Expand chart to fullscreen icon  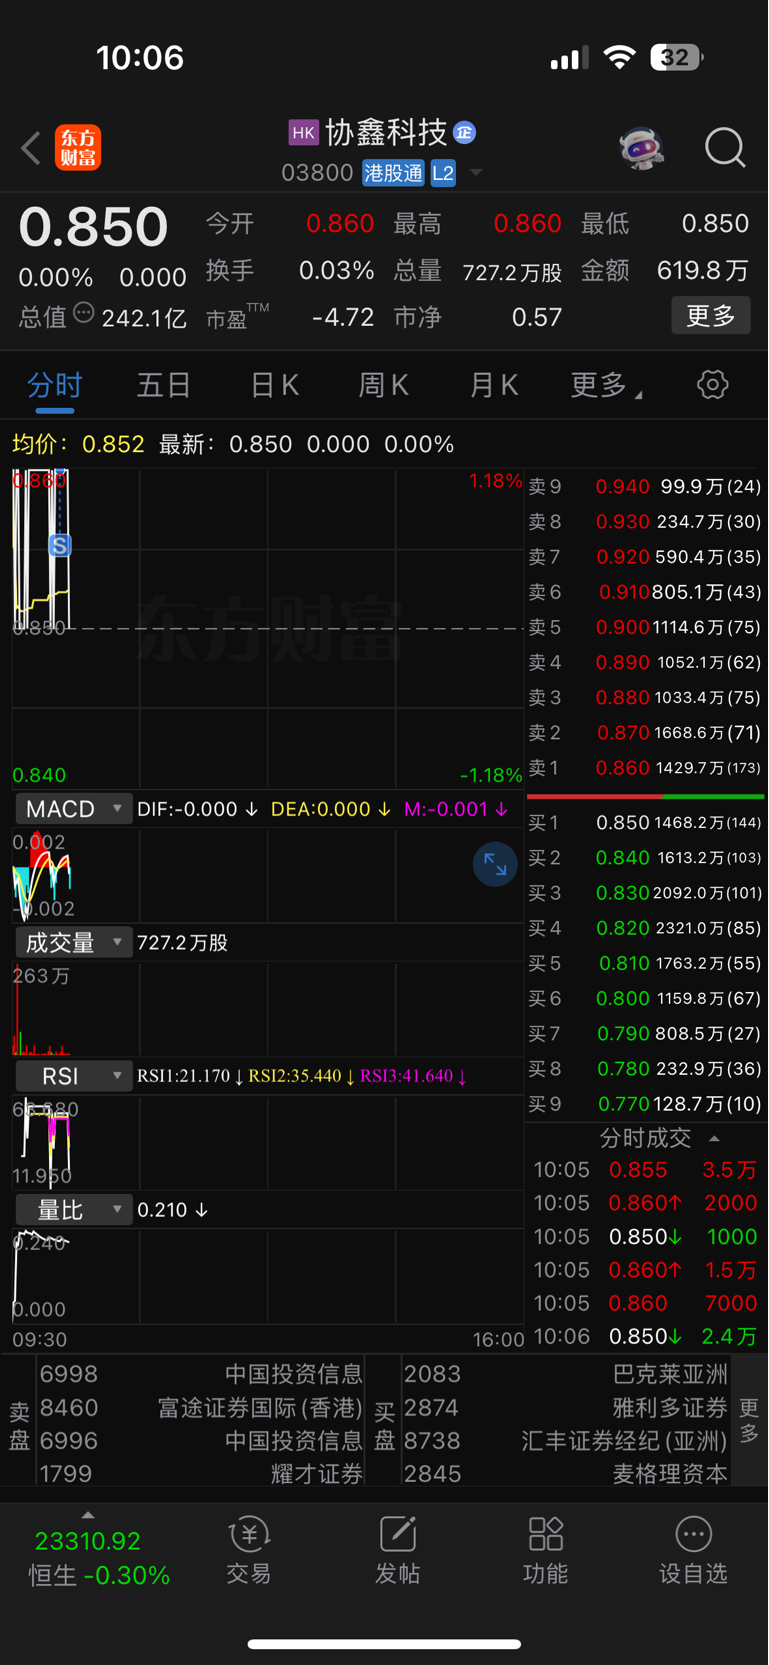495,864
